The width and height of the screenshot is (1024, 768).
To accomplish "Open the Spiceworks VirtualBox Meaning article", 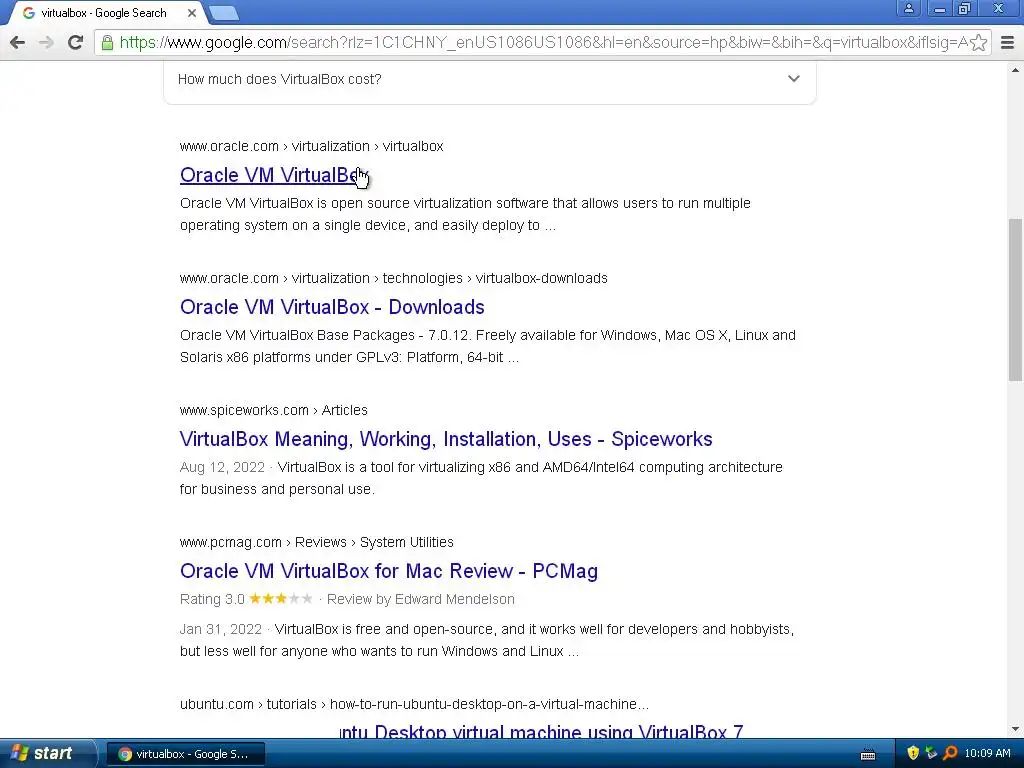I will pyautogui.click(x=445, y=439).
